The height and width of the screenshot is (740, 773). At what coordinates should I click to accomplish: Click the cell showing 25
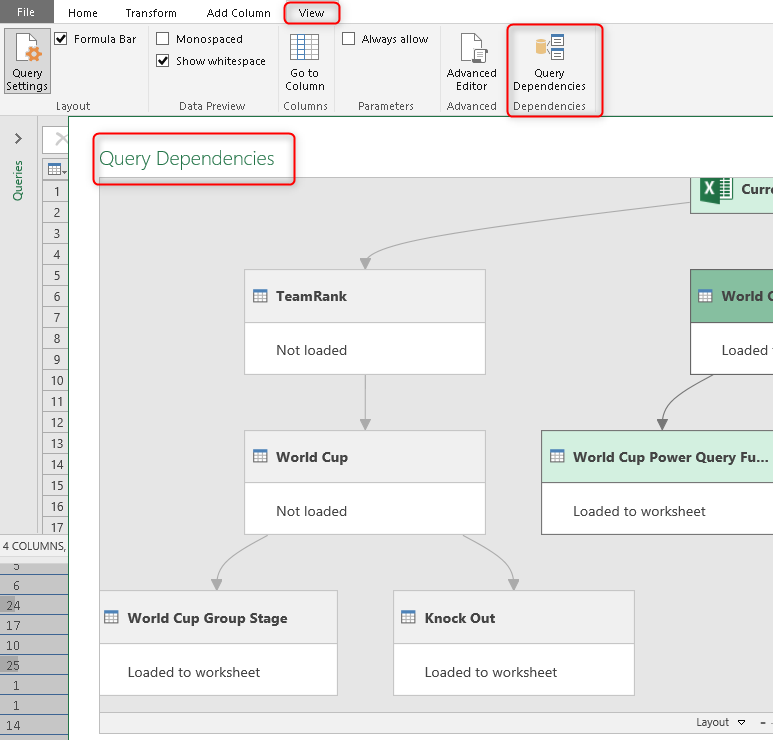[34, 666]
